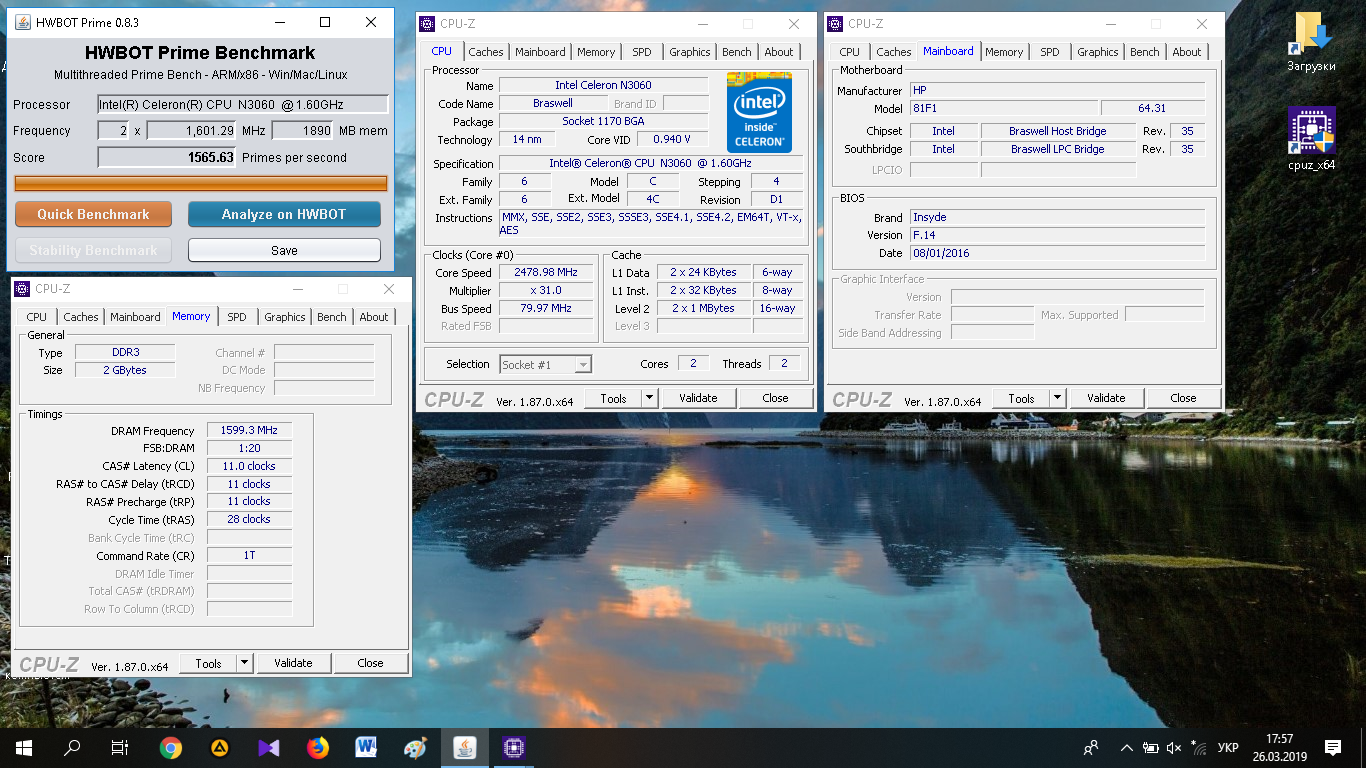Click Validate in the Memory window

click(x=293, y=663)
